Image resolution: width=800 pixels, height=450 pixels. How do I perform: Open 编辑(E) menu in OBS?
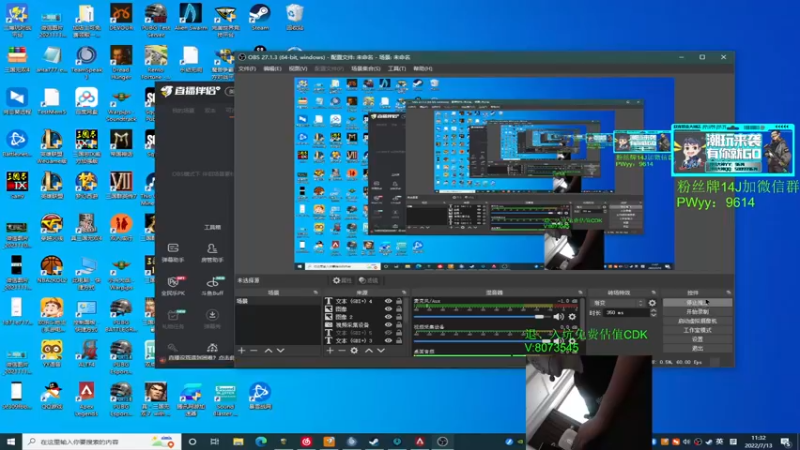pyautogui.click(x=272, y=68)
